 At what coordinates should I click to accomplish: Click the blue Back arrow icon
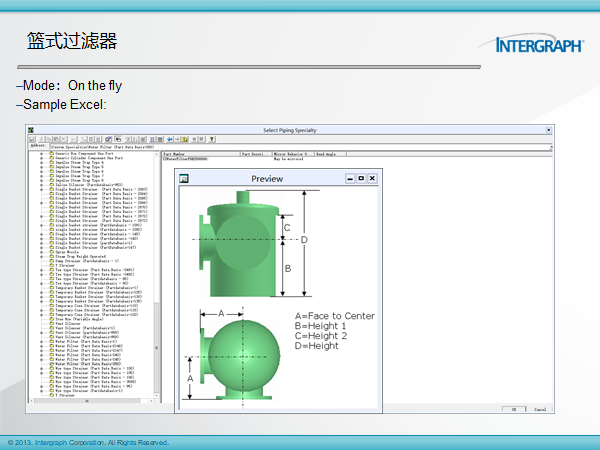[x=170, y=139]
